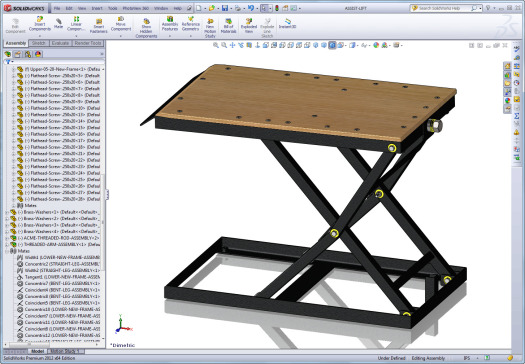525x364 pixels.
Task: Click the Rebuild traffic light icon
Action: (x=277, y=8)
